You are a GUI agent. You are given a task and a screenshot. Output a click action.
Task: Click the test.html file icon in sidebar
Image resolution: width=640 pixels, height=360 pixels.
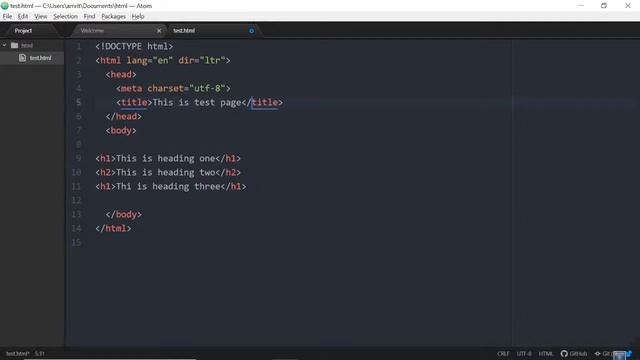pos(22,58)
